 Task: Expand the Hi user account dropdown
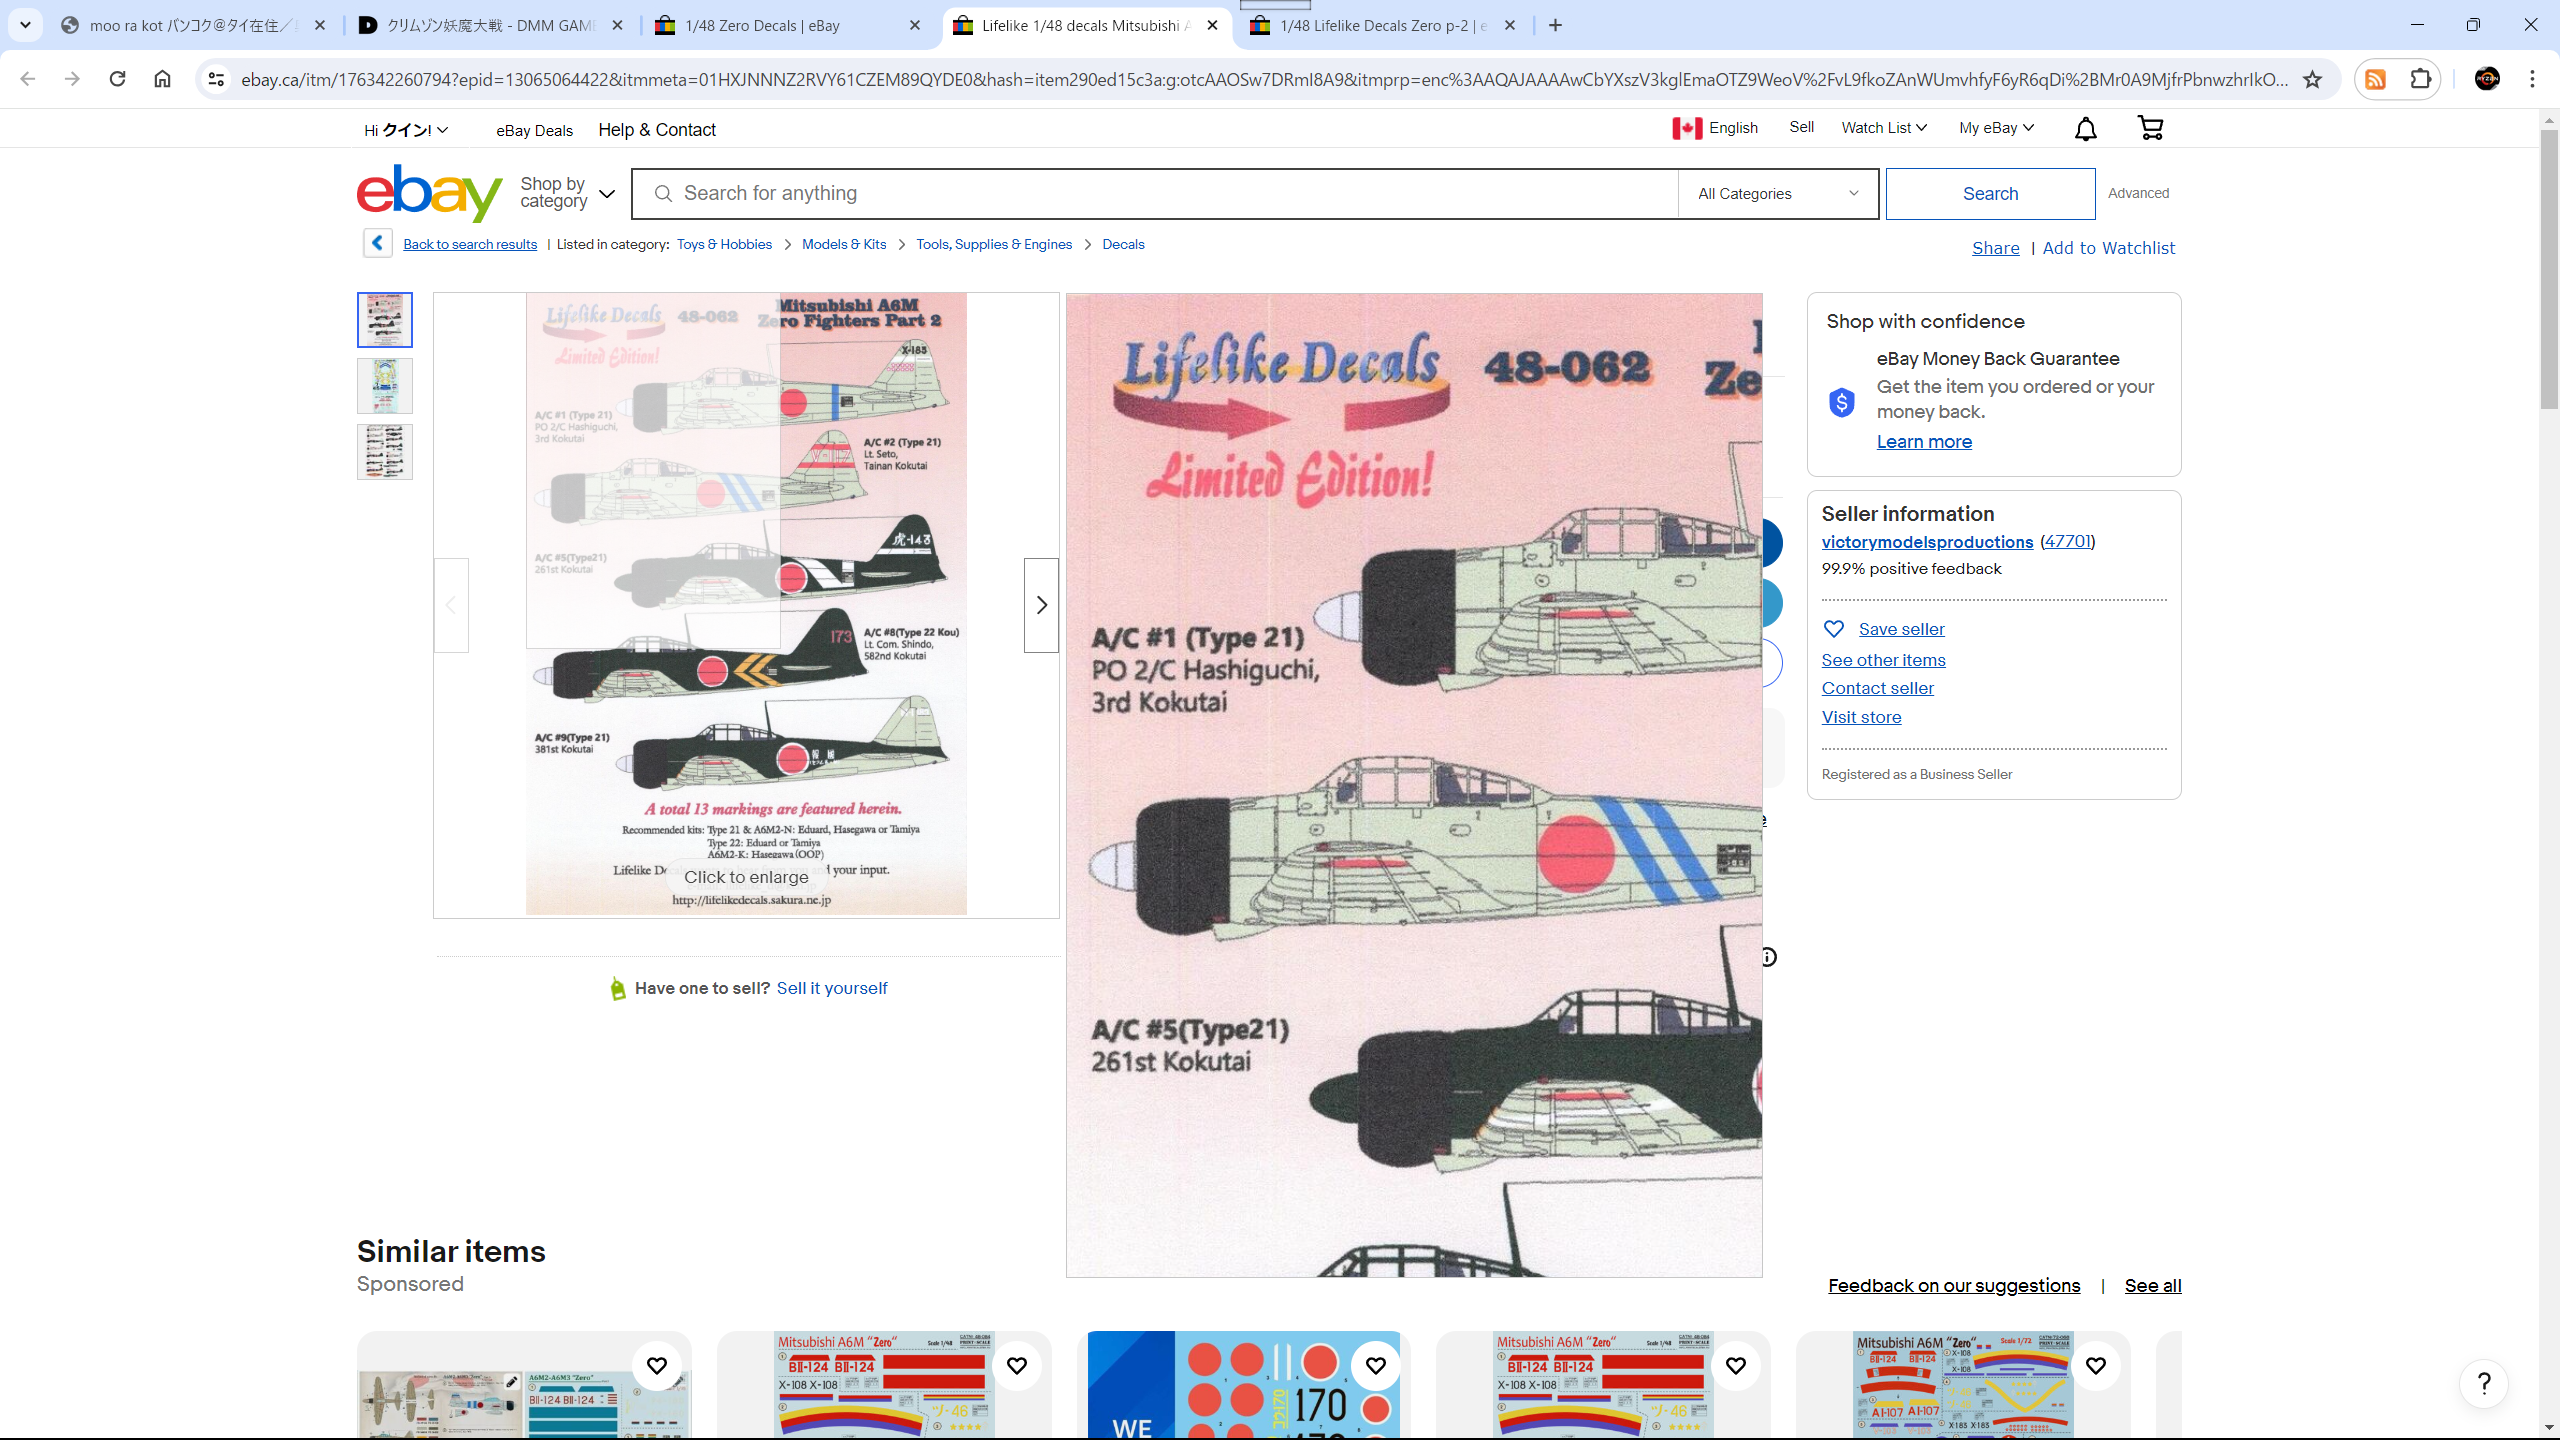tap(406, 130)
